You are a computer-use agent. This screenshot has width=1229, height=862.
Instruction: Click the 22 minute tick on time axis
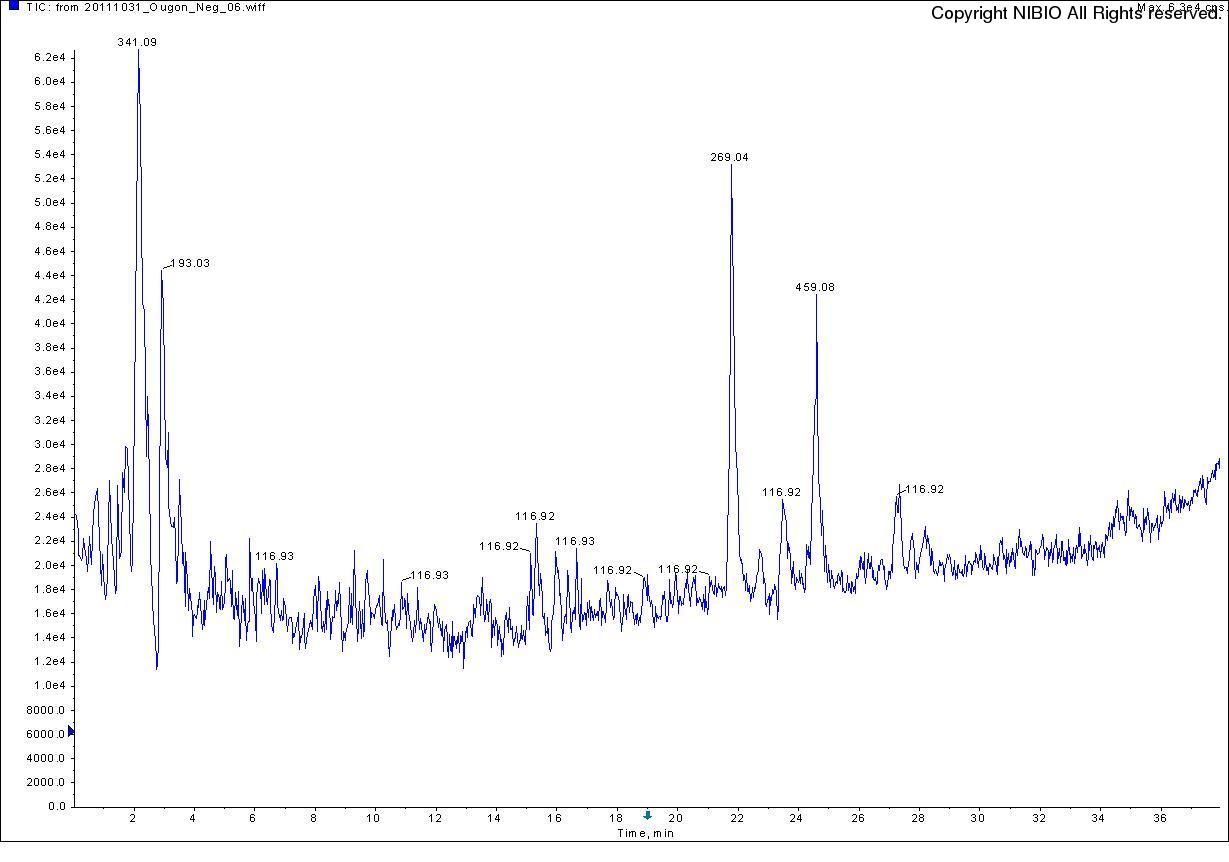[737, 818]
